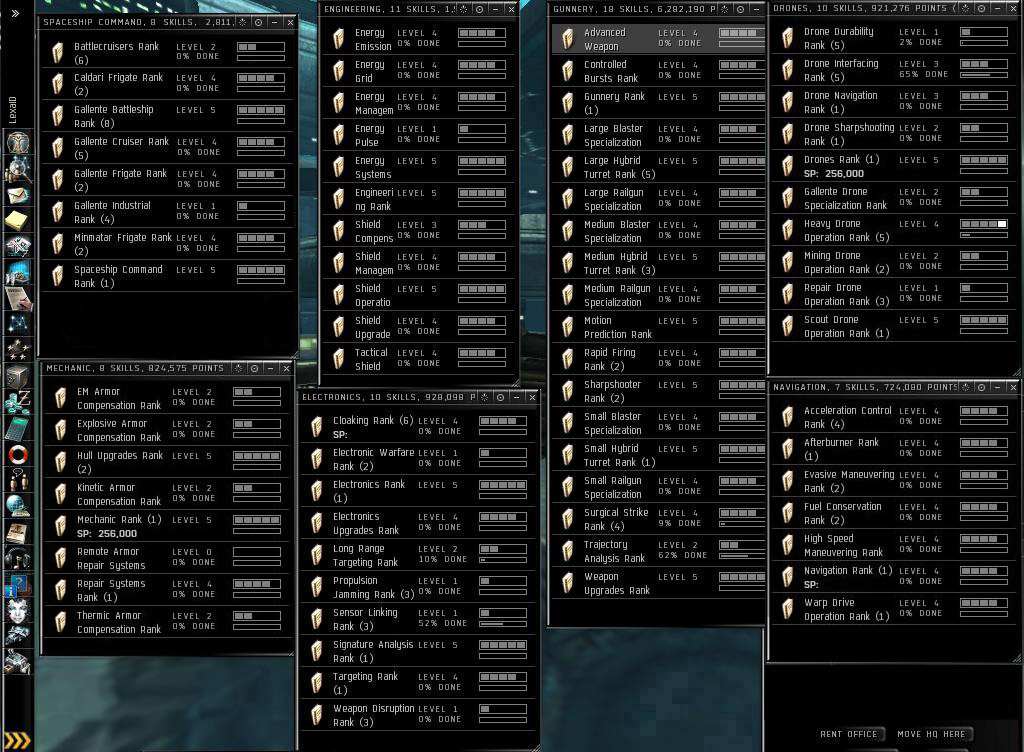Click the Sensor Linking level progress bar
The height and width of the screenshot is (752, 1024).
click(x=503, y=613)
